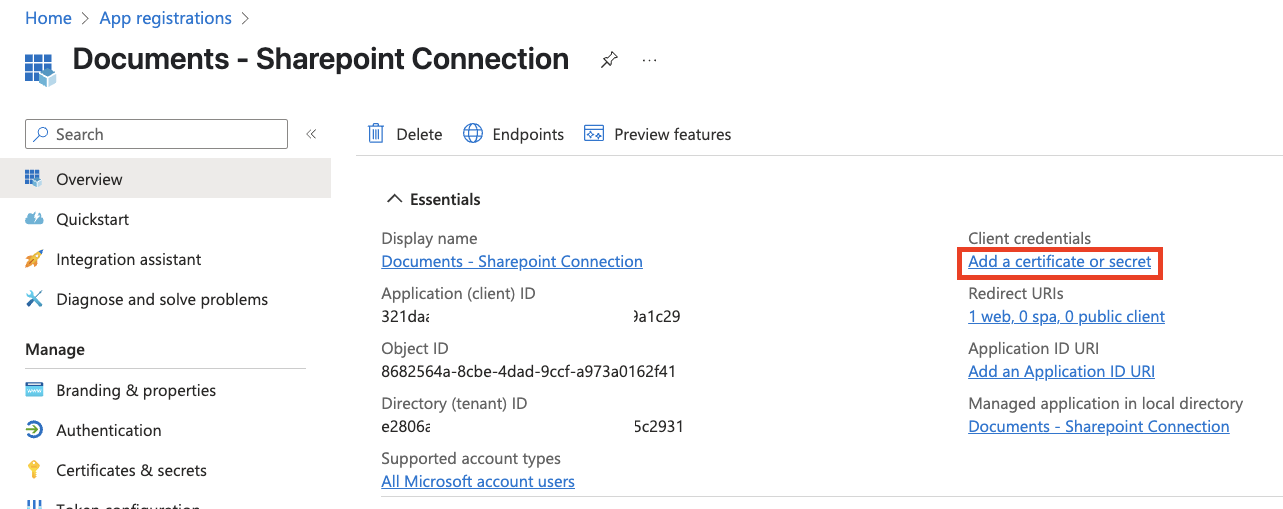Select the Directory (tenant) ID value
The width and height of the screenshot is (1283, 509).
533,426
